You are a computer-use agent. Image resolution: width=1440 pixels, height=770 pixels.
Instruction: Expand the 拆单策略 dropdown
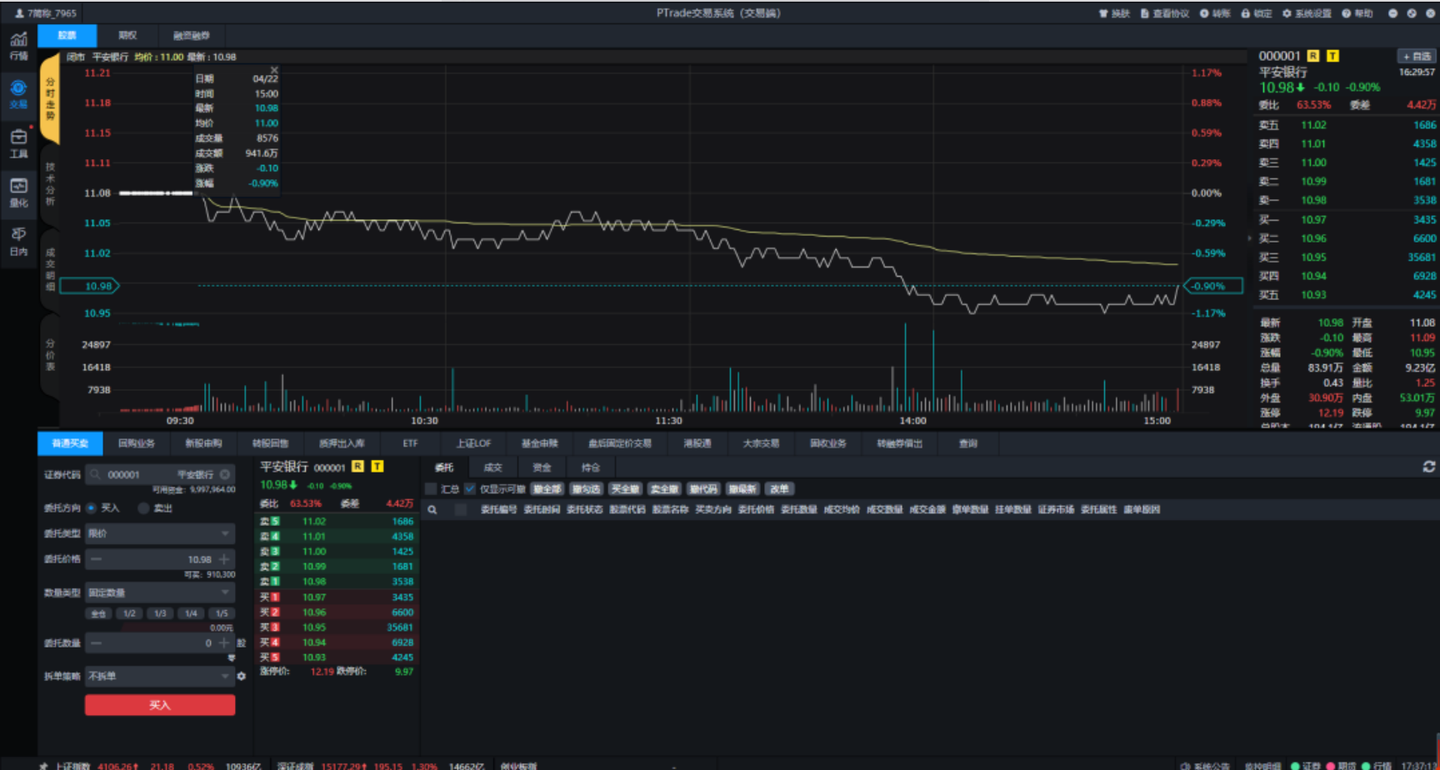[x=160, y=677]
